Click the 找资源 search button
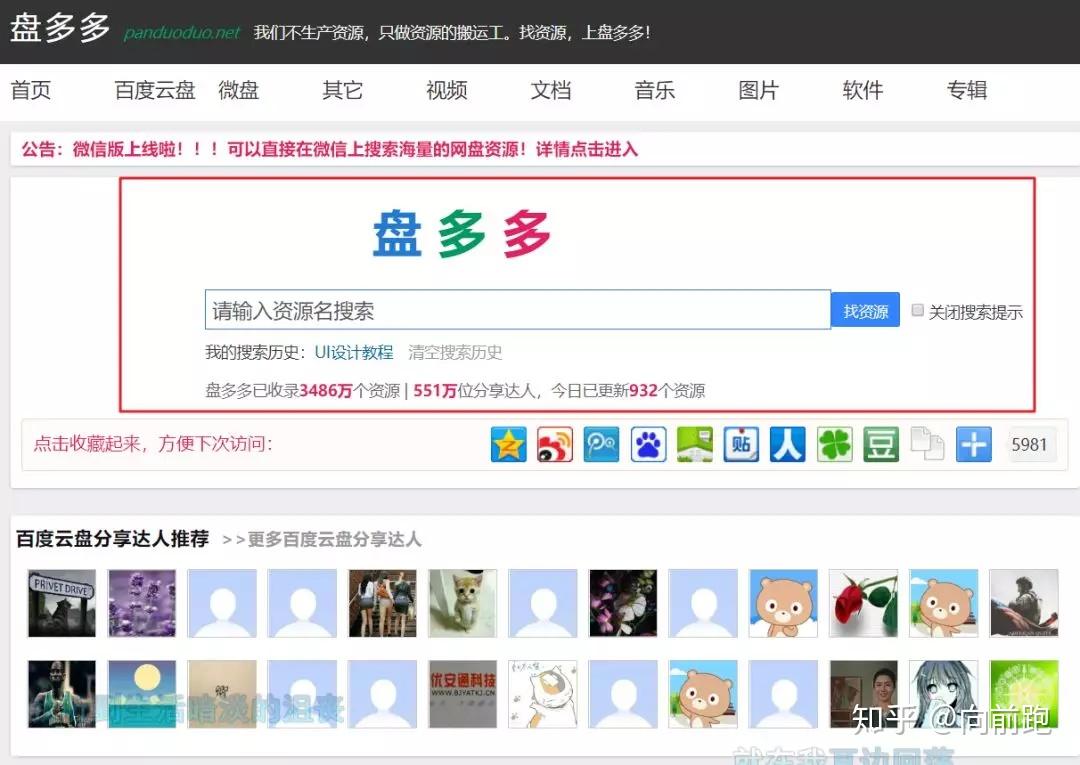Screen dimensions: 1080x765 [x=865, y=311]
